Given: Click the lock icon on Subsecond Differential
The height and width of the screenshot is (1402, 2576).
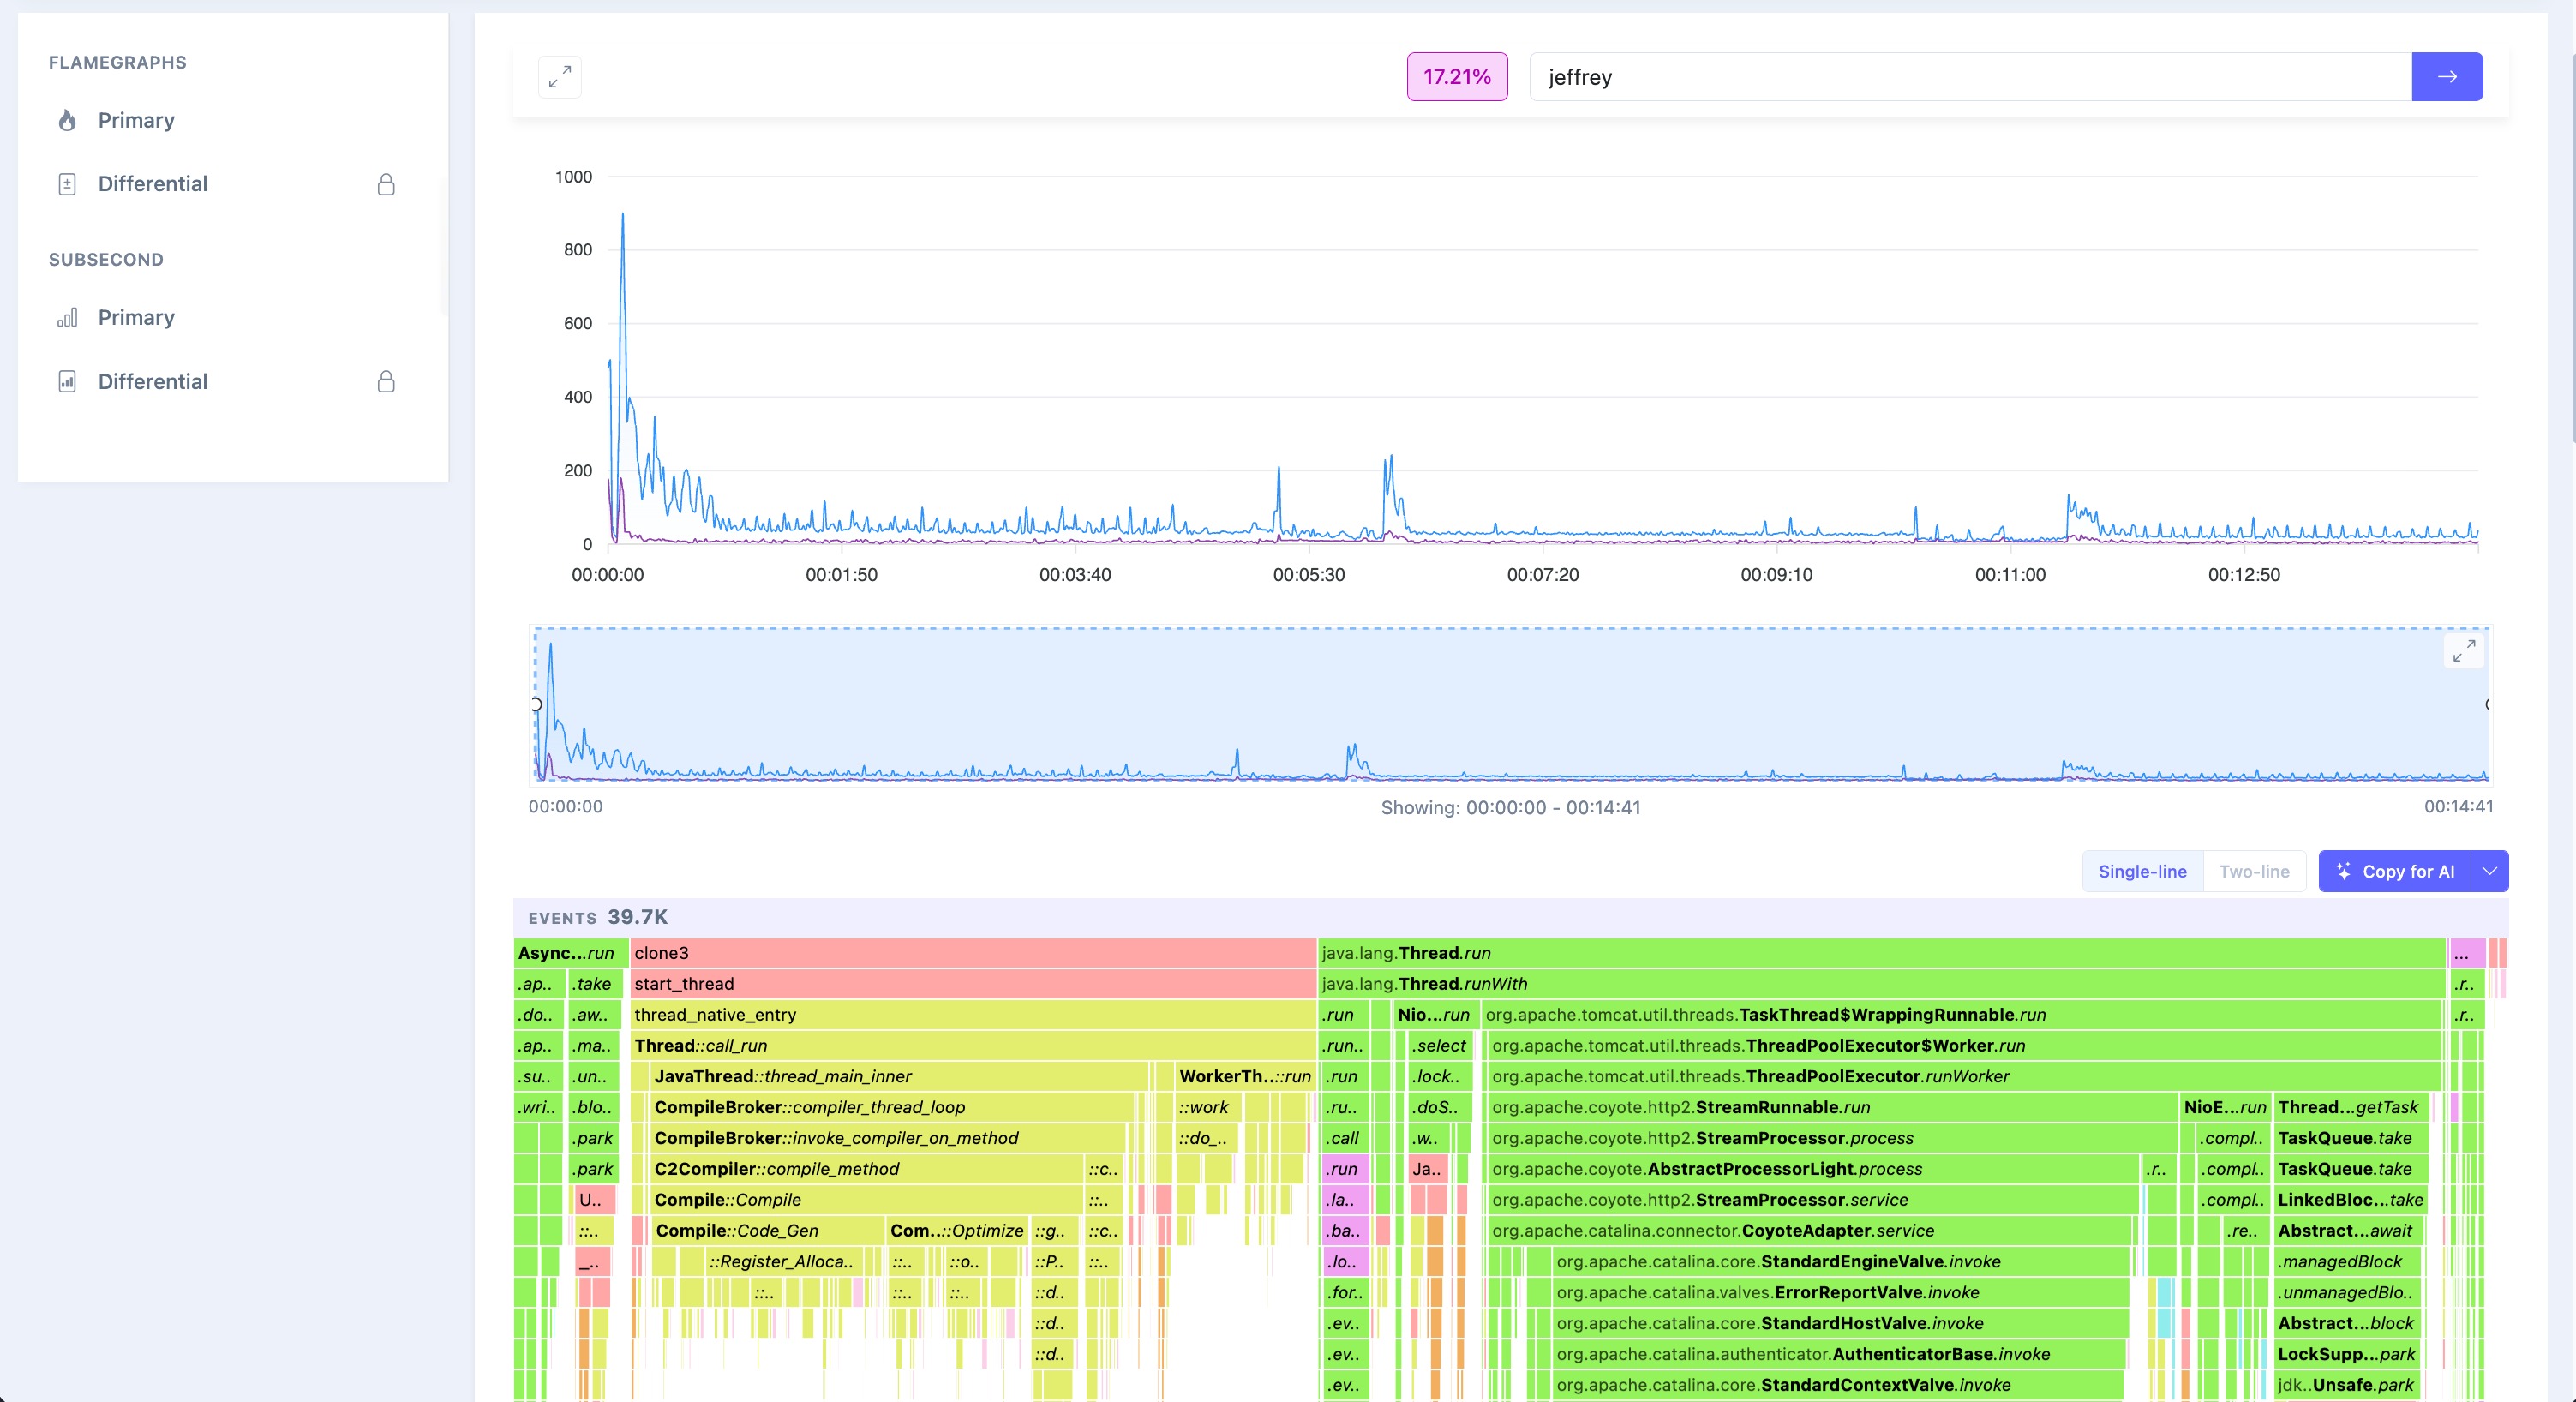Looking at the screenshot, I should click(386, 382).
